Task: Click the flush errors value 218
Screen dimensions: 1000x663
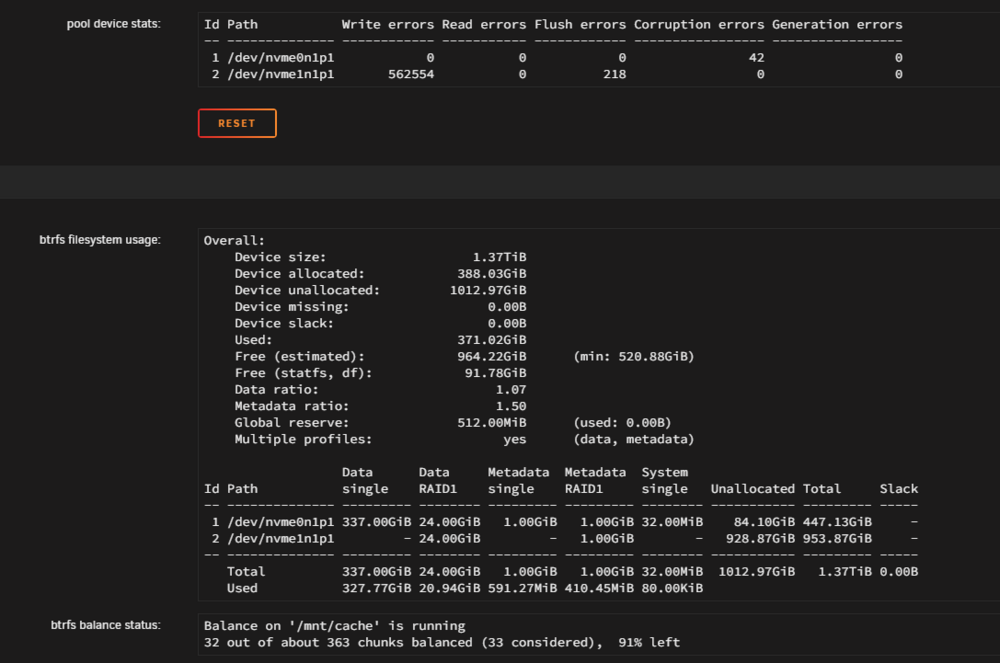Action: pos(614,74)
